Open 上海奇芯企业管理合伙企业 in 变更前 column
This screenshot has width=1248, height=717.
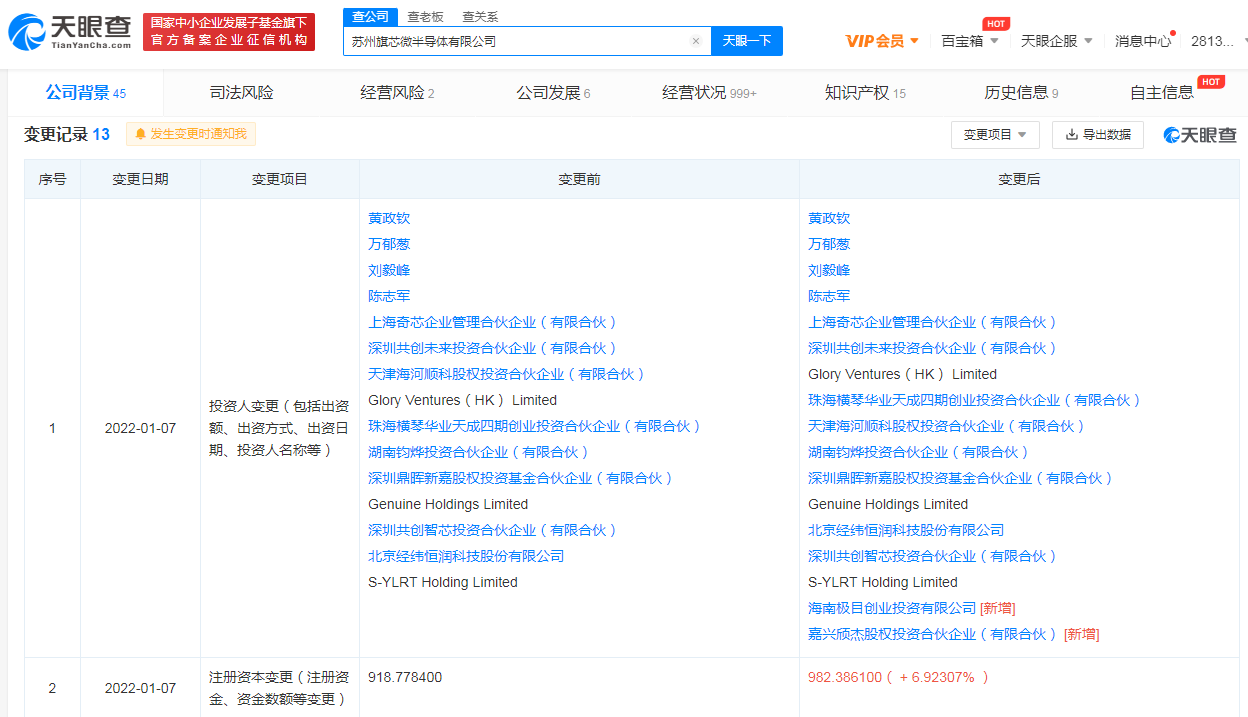point(493,322)
